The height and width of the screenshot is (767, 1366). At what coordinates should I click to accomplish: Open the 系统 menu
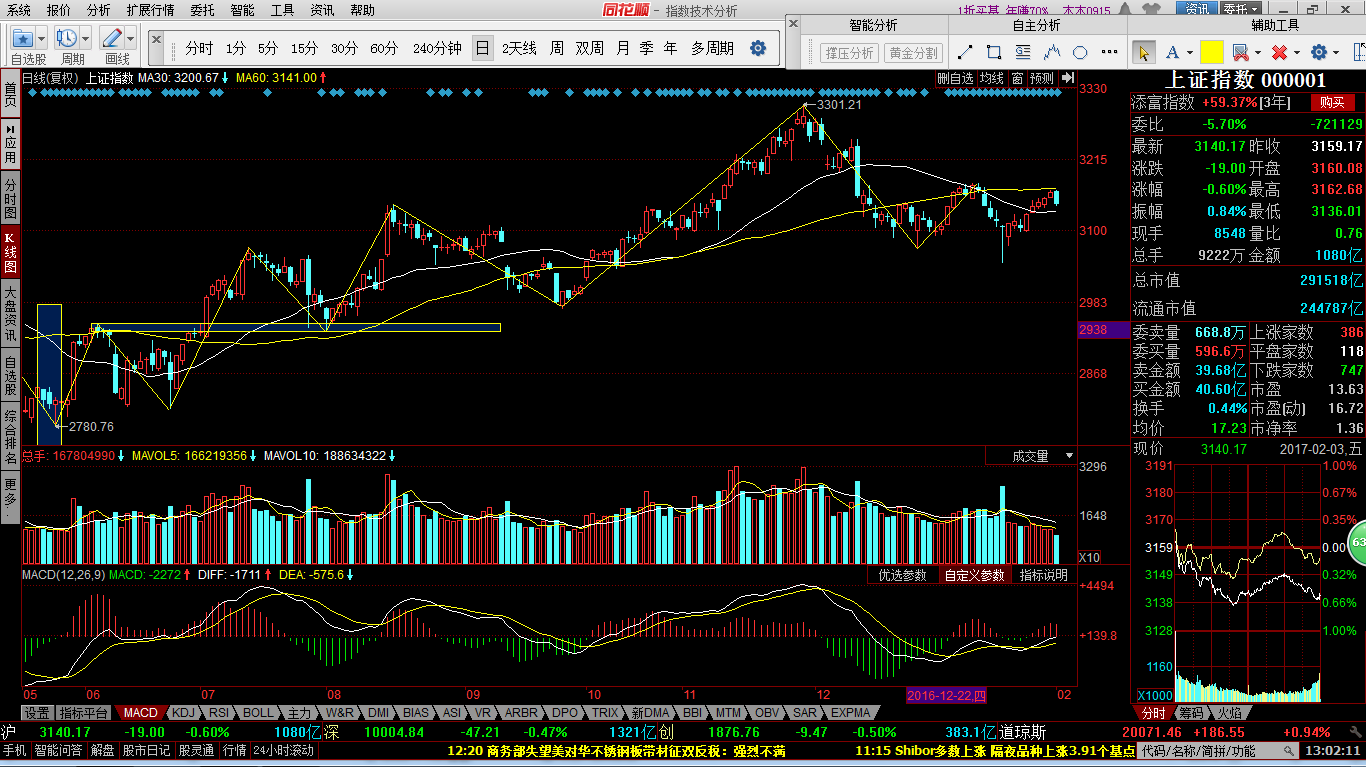(x=18, y=10)
